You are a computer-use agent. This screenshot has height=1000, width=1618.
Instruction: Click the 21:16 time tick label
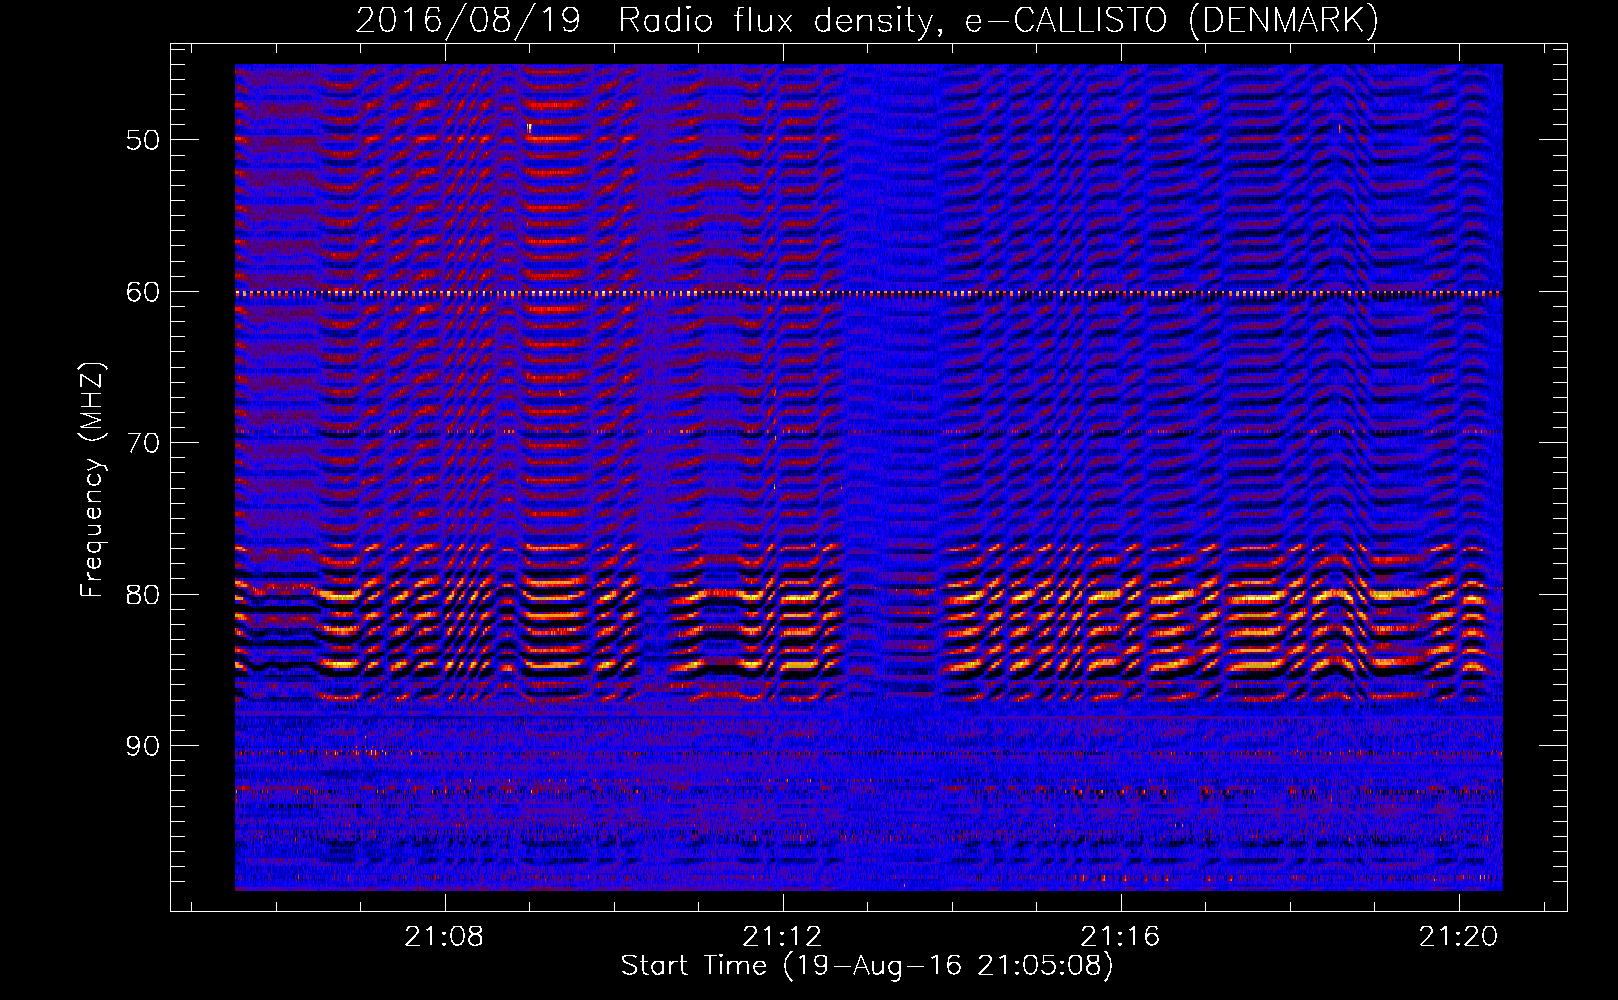tap(1120, 936)
